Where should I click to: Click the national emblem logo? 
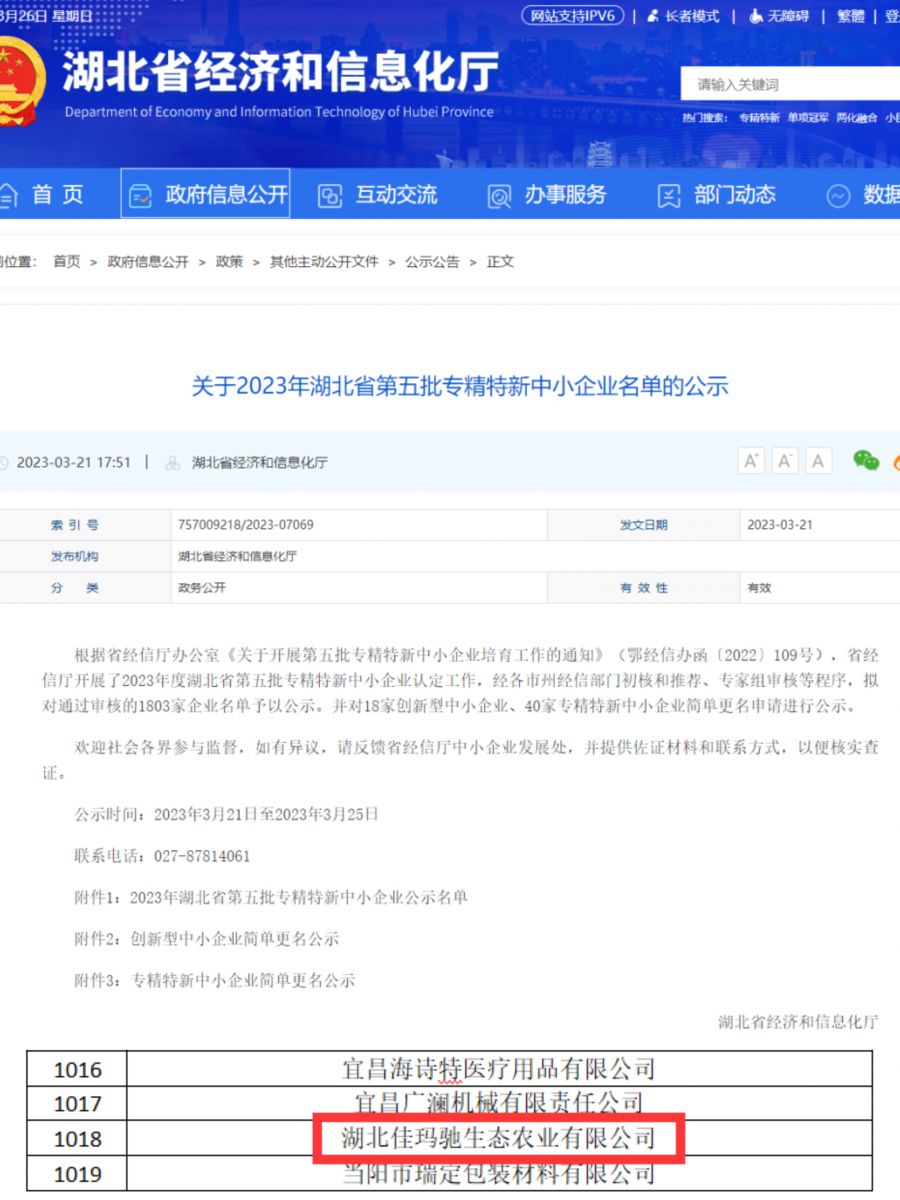pos(18,82)
